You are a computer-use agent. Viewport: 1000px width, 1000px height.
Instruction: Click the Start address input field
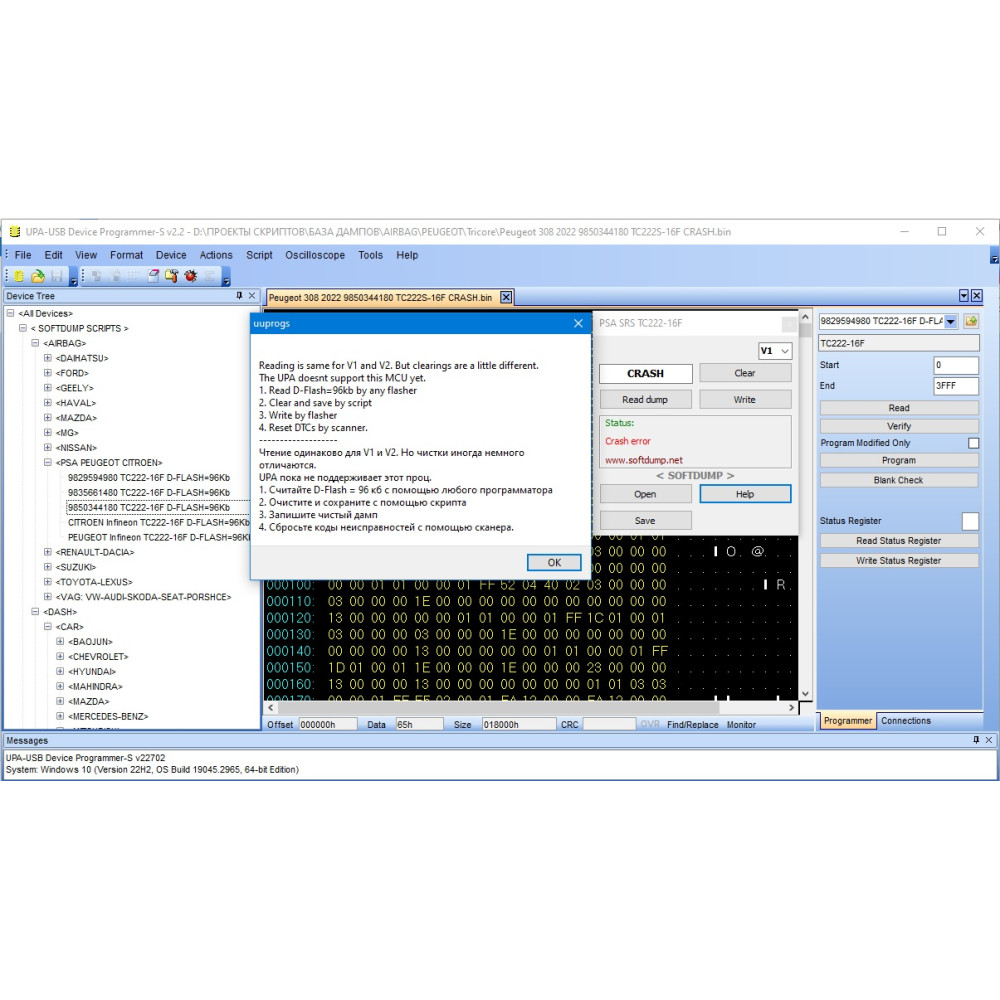coord(955,365)
